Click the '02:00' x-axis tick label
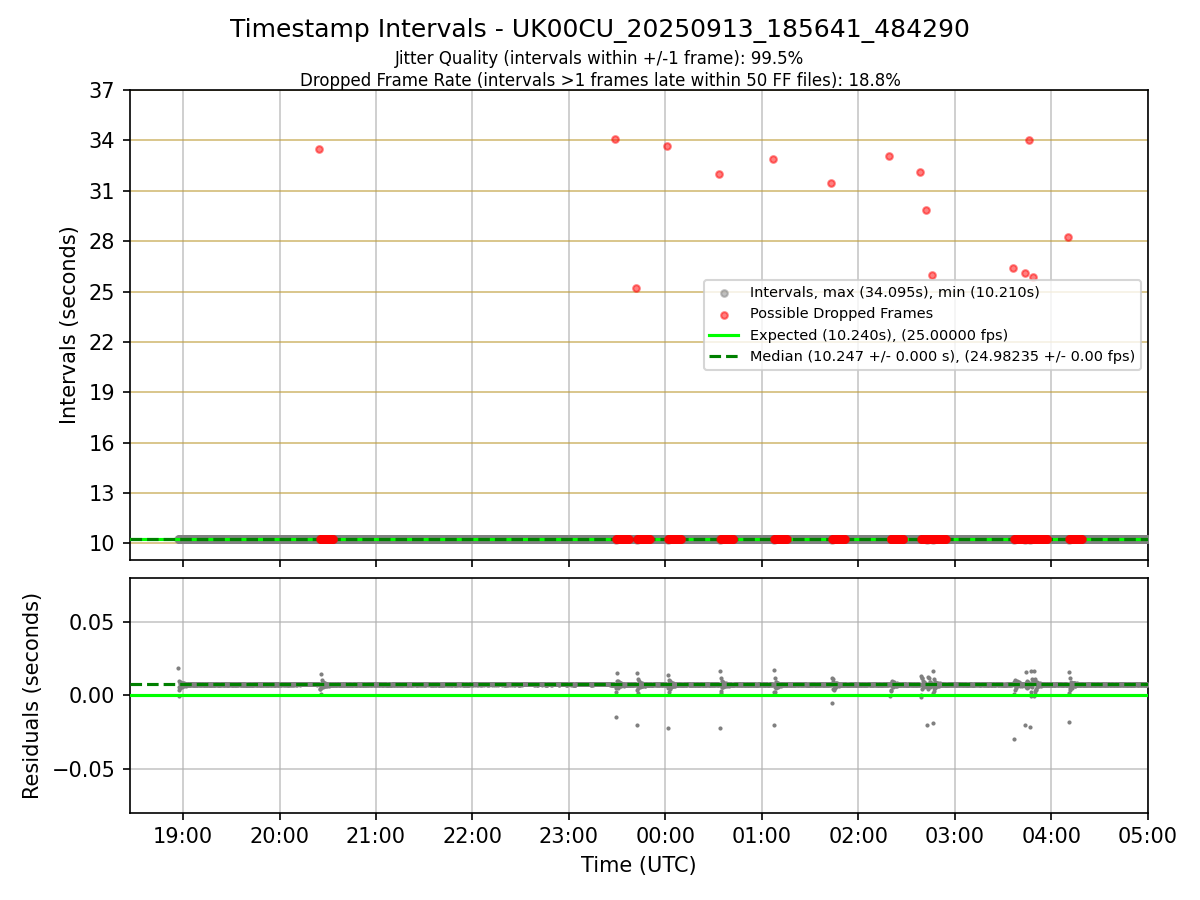This screenshot has width=1200, height=900. pyautogui.click(x=858, y=835)
